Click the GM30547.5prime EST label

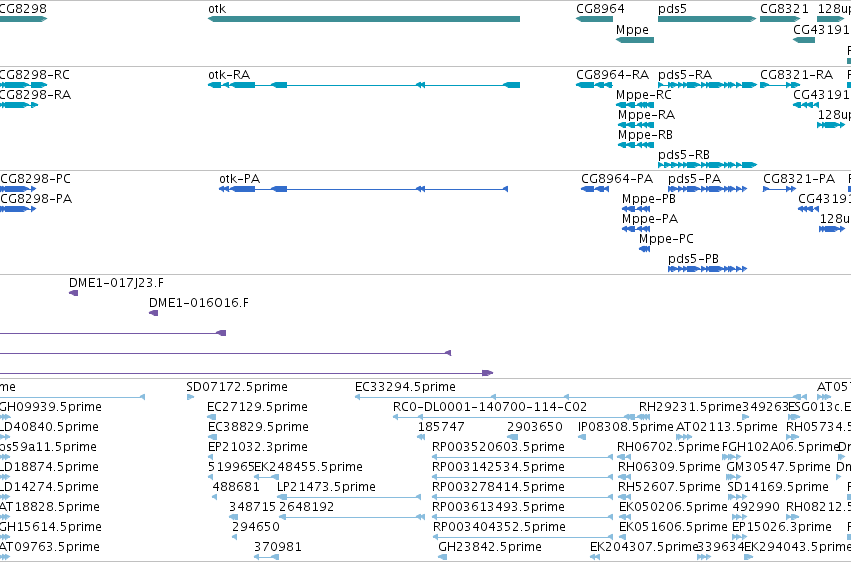[778, 468]
